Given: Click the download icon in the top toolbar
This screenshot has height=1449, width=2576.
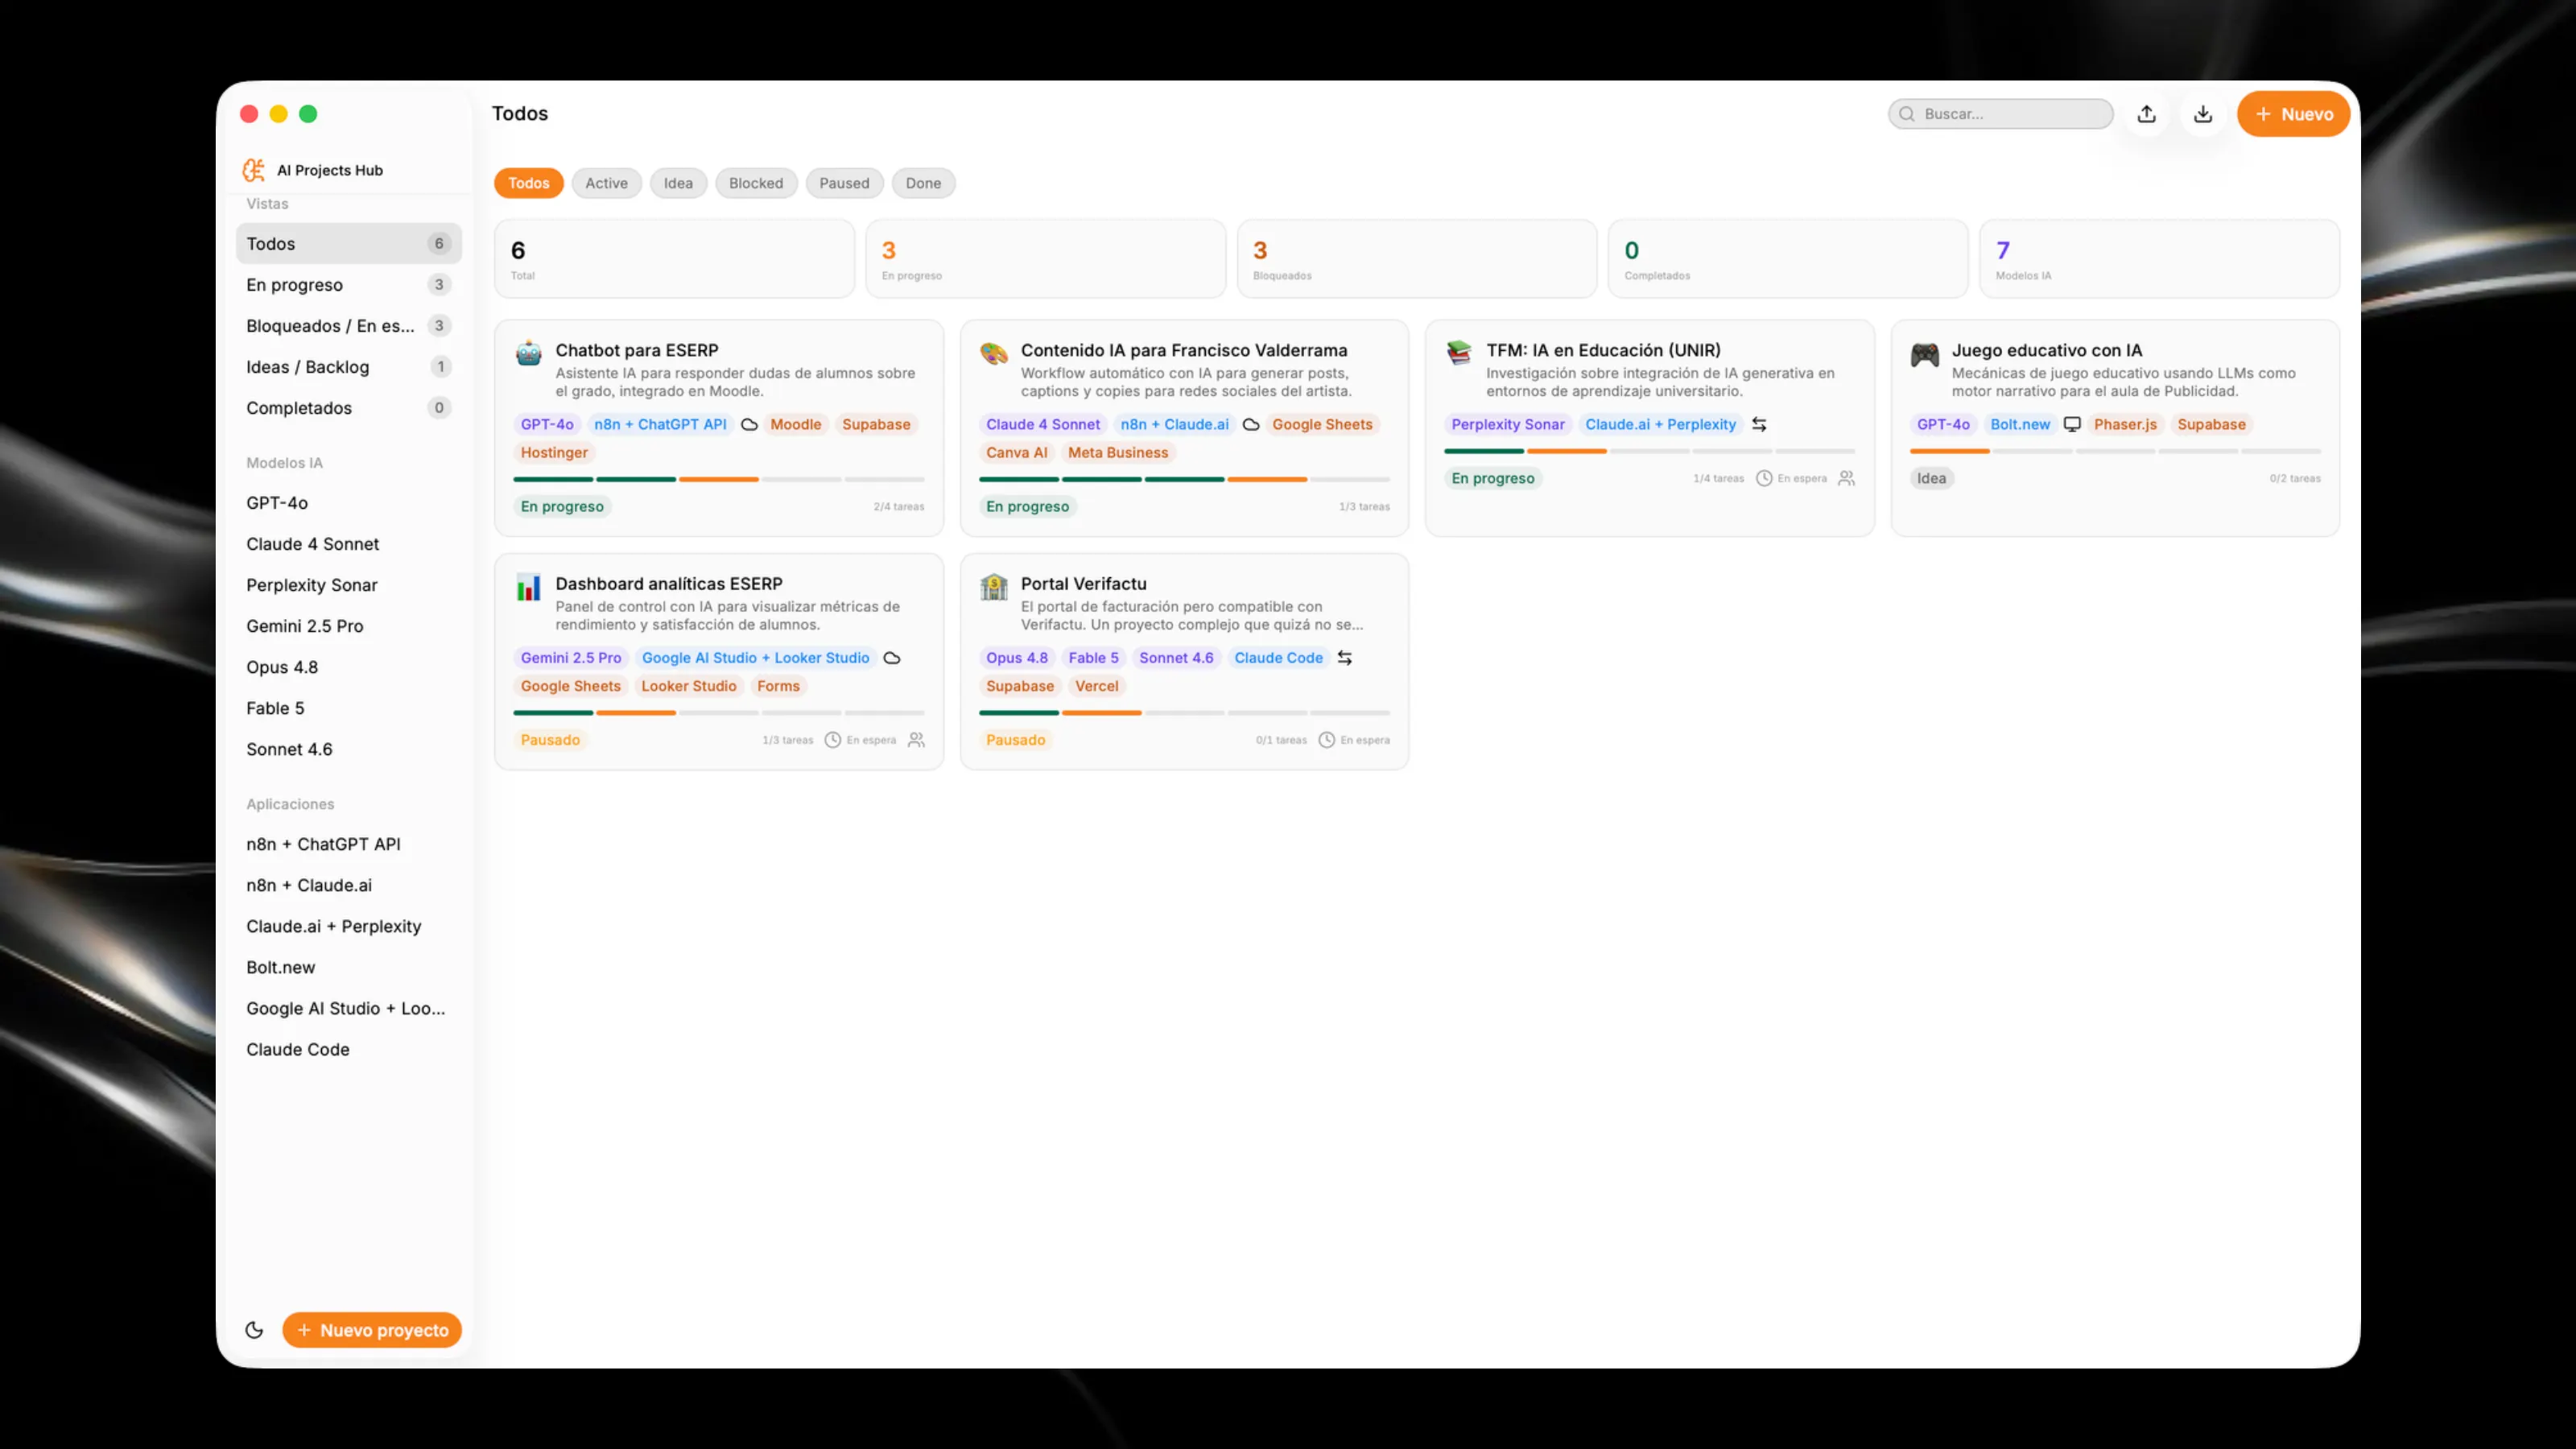Looking at the screenshot, I should pyautogui.click(x=2203, y=114).
